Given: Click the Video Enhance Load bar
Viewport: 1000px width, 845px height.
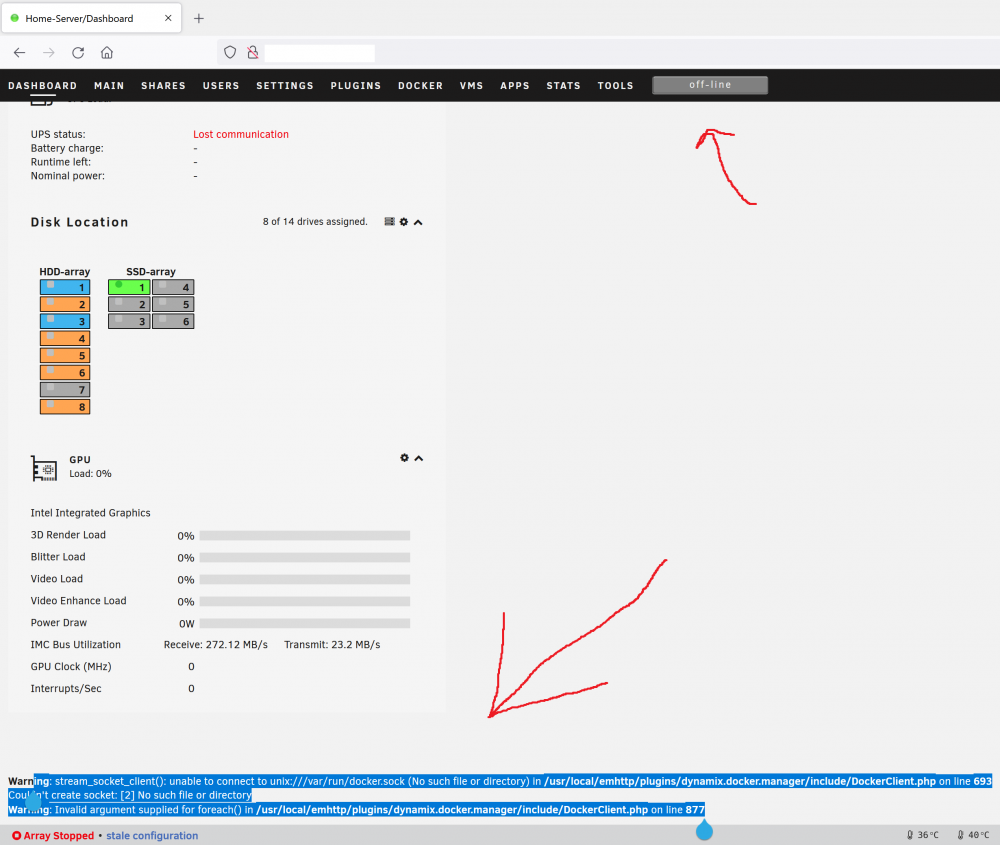Looking at the screenshot, I should 305,601.
